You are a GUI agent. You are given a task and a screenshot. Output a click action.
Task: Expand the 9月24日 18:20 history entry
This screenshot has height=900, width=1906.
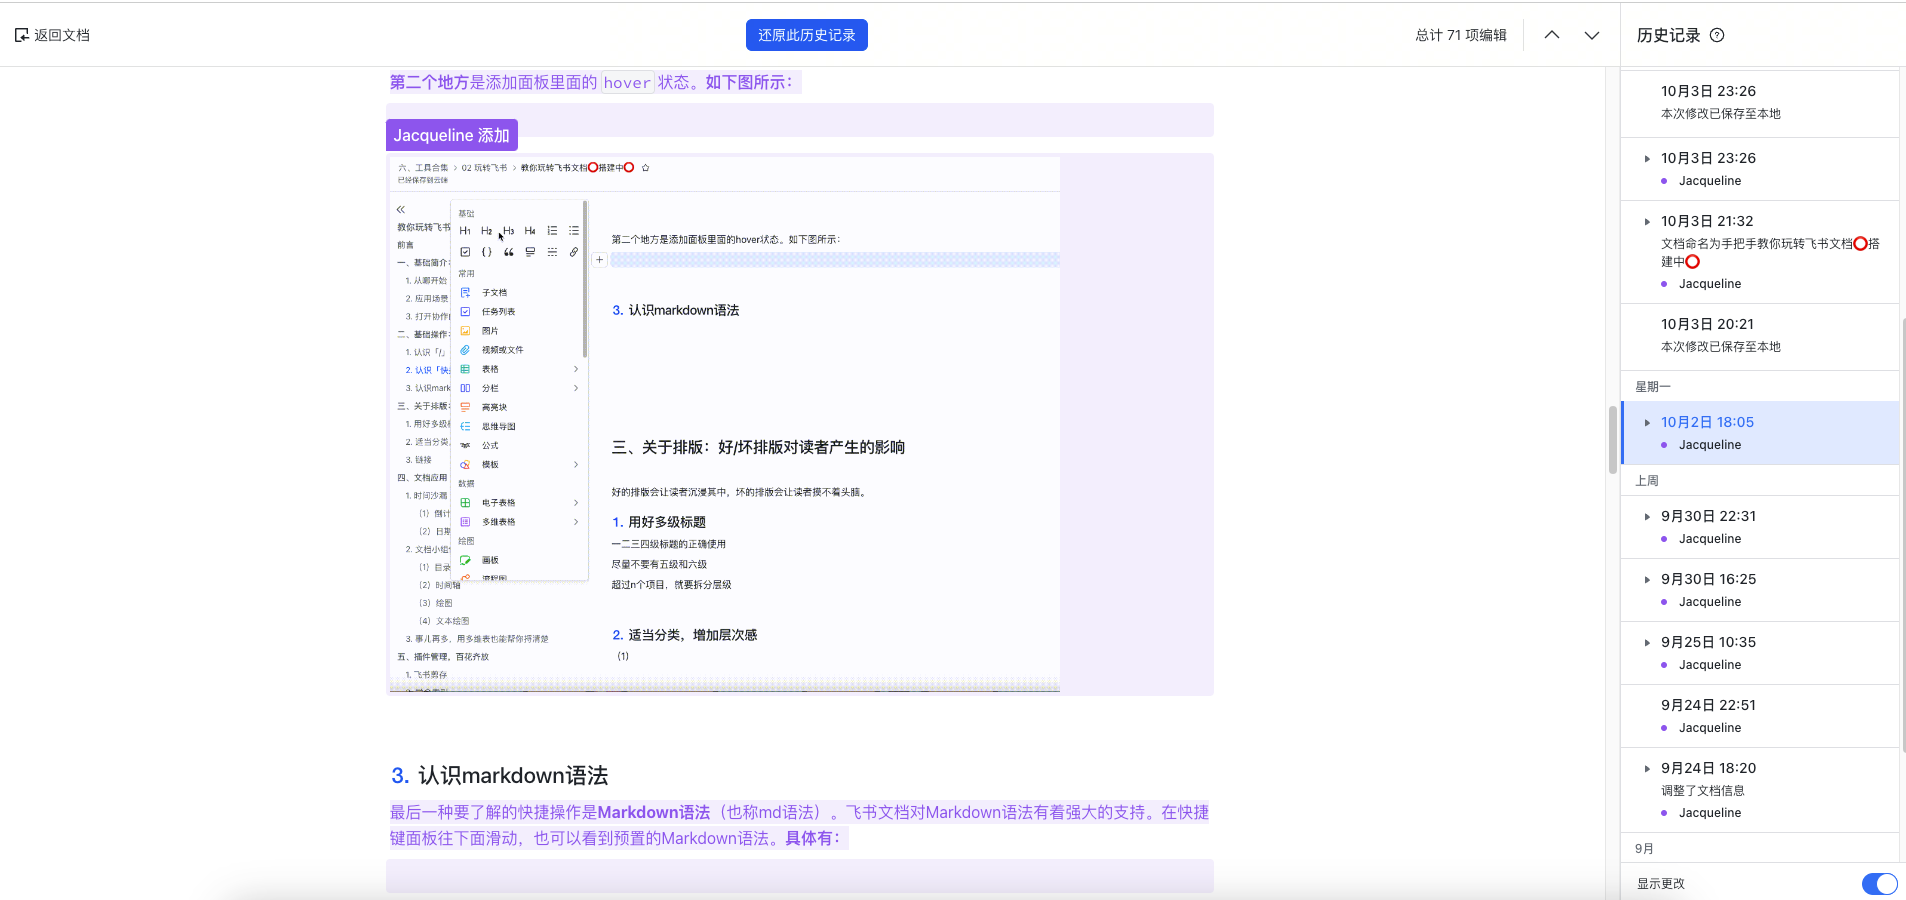click(1647, 768)
